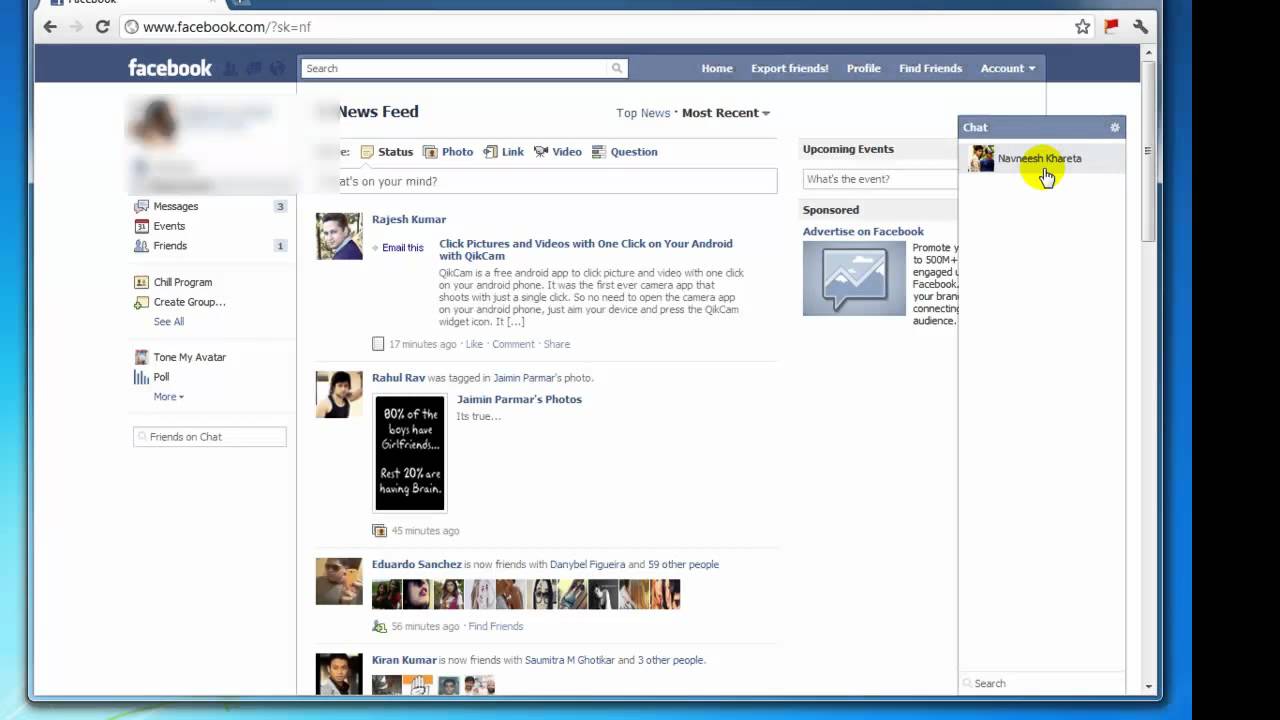Click the Advertise on Facebook ad image

[x=854, y=278]
